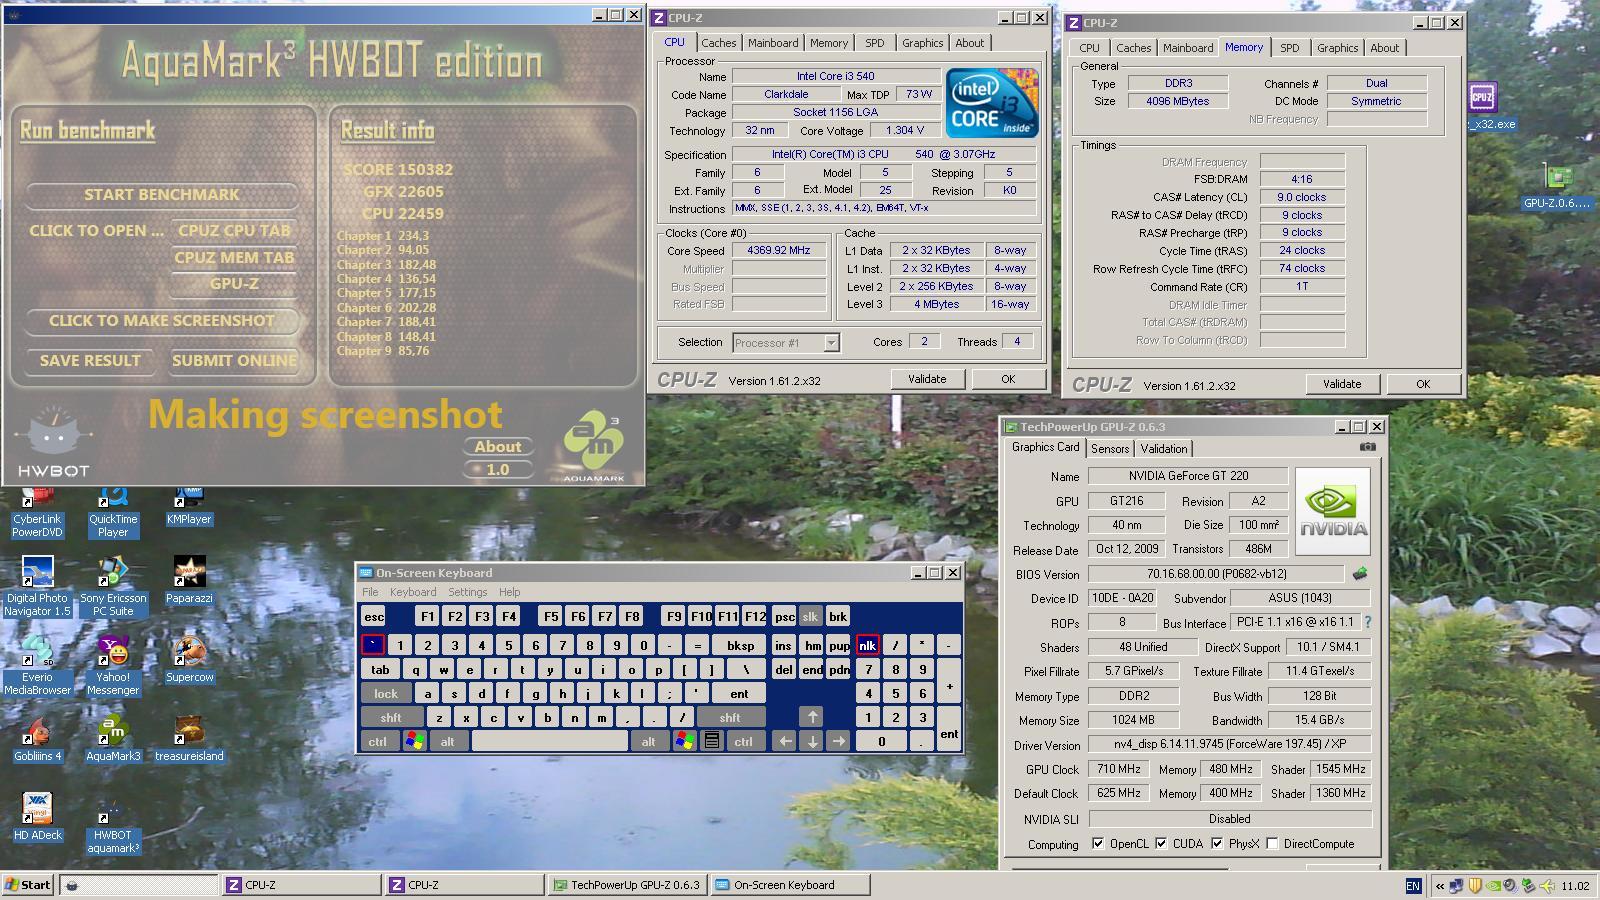1600x900 pixels.
Task: Open Sony Ericsson PC Suite icon
Action: pyautogui.click(x=113, y=588)
